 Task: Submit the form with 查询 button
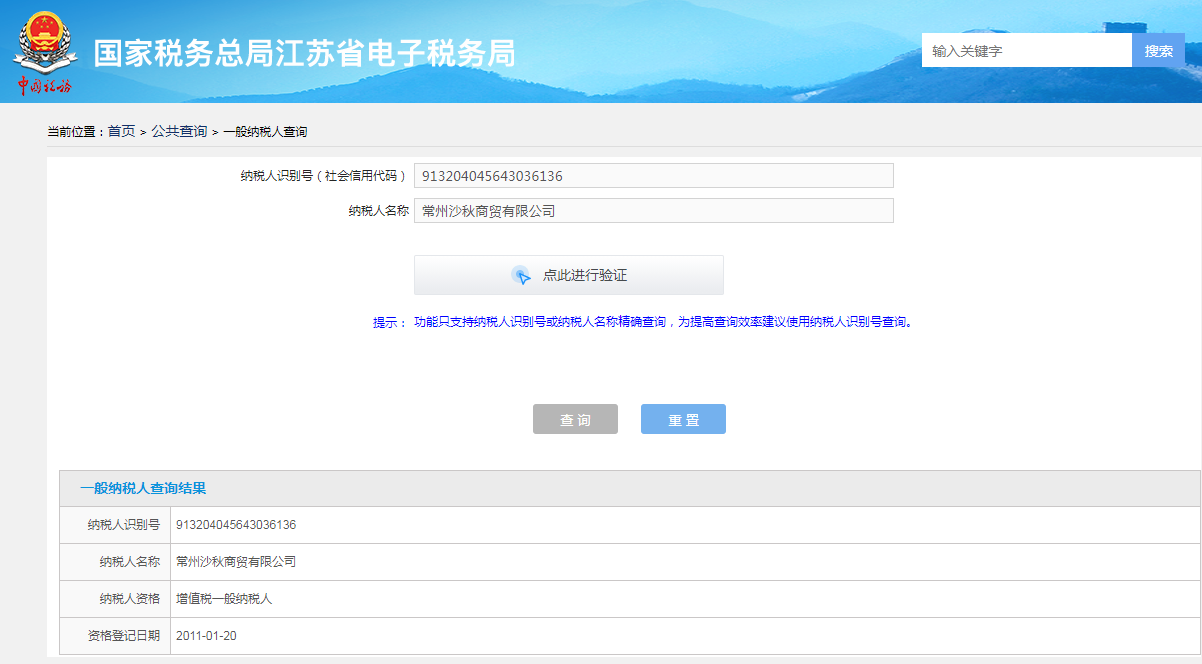coord(575,420)
